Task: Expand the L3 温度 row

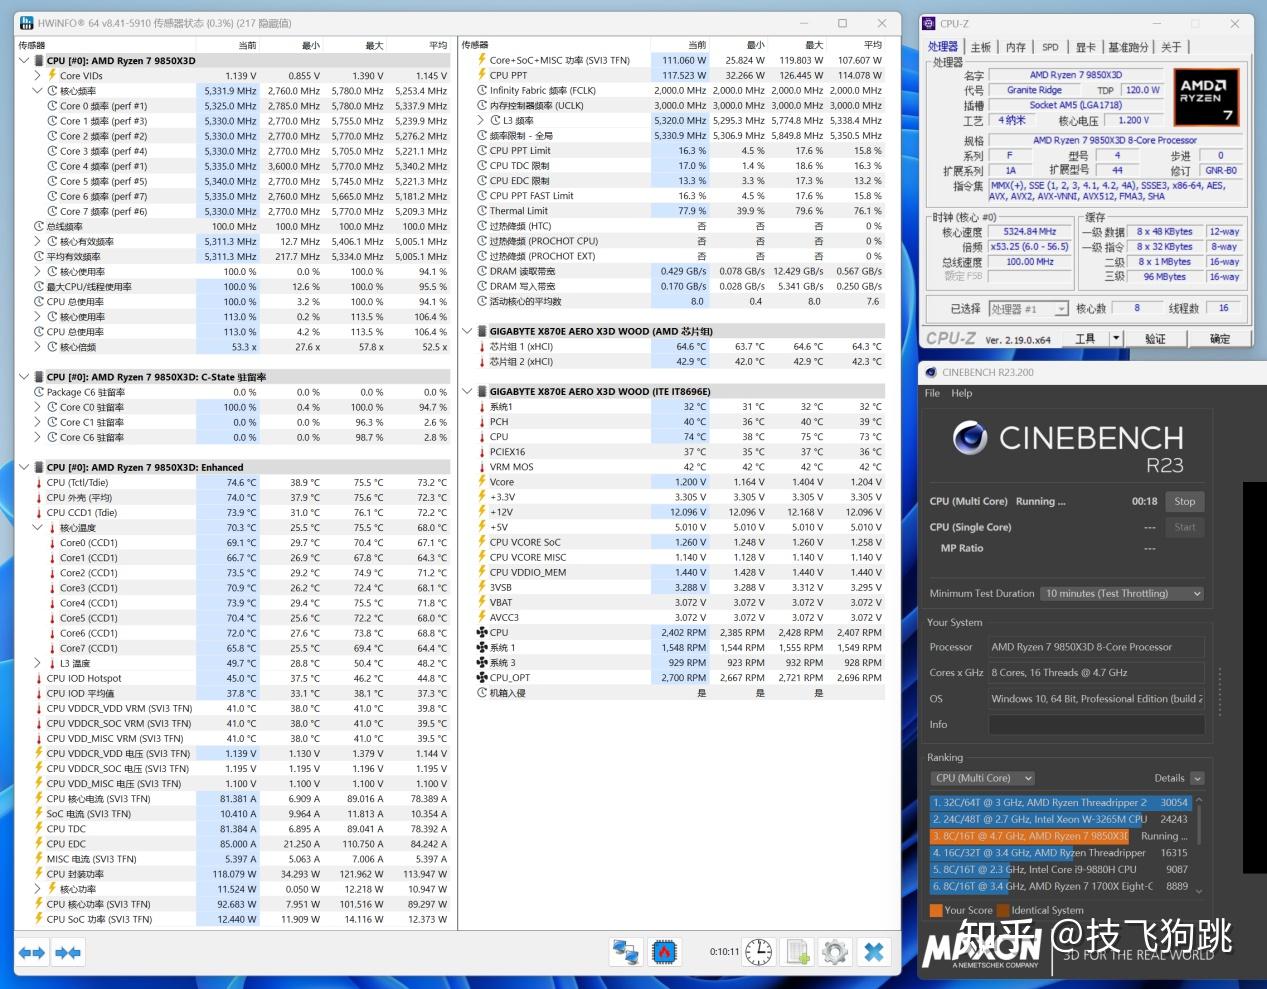Action: tap(38, 663)
